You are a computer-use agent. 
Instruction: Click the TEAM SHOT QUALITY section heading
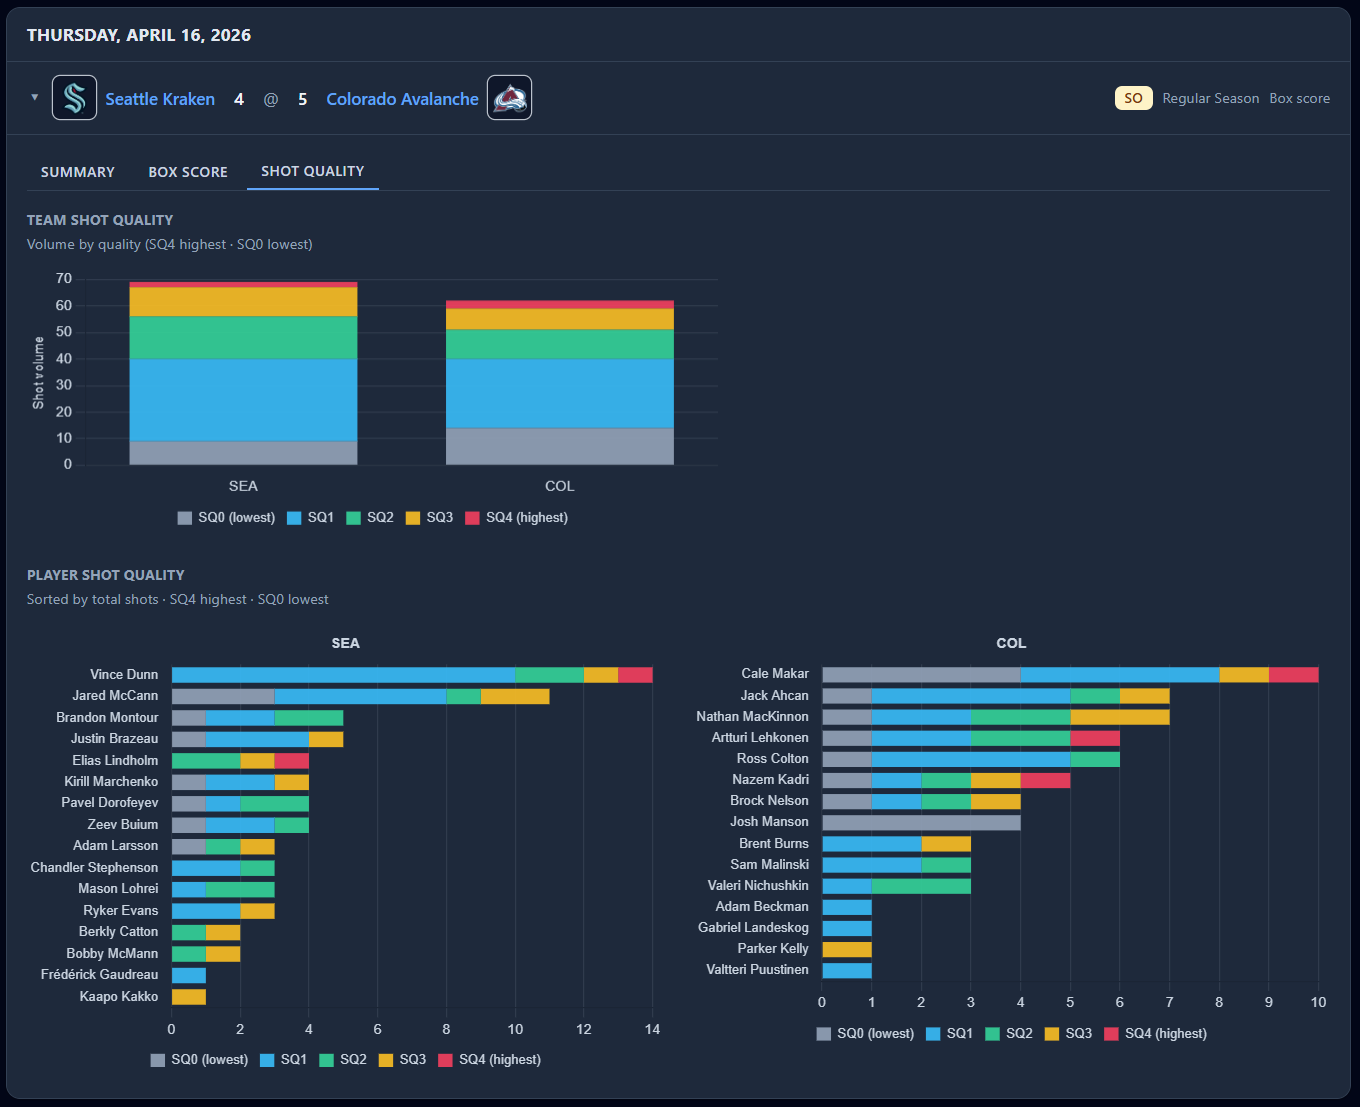coord(100,220)
